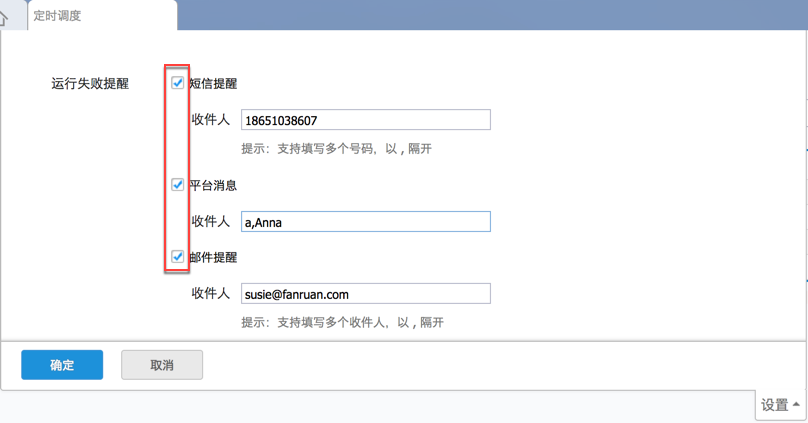Click the 运行失败提醒 section label
808x423 pixels.
tap(90, 84)
